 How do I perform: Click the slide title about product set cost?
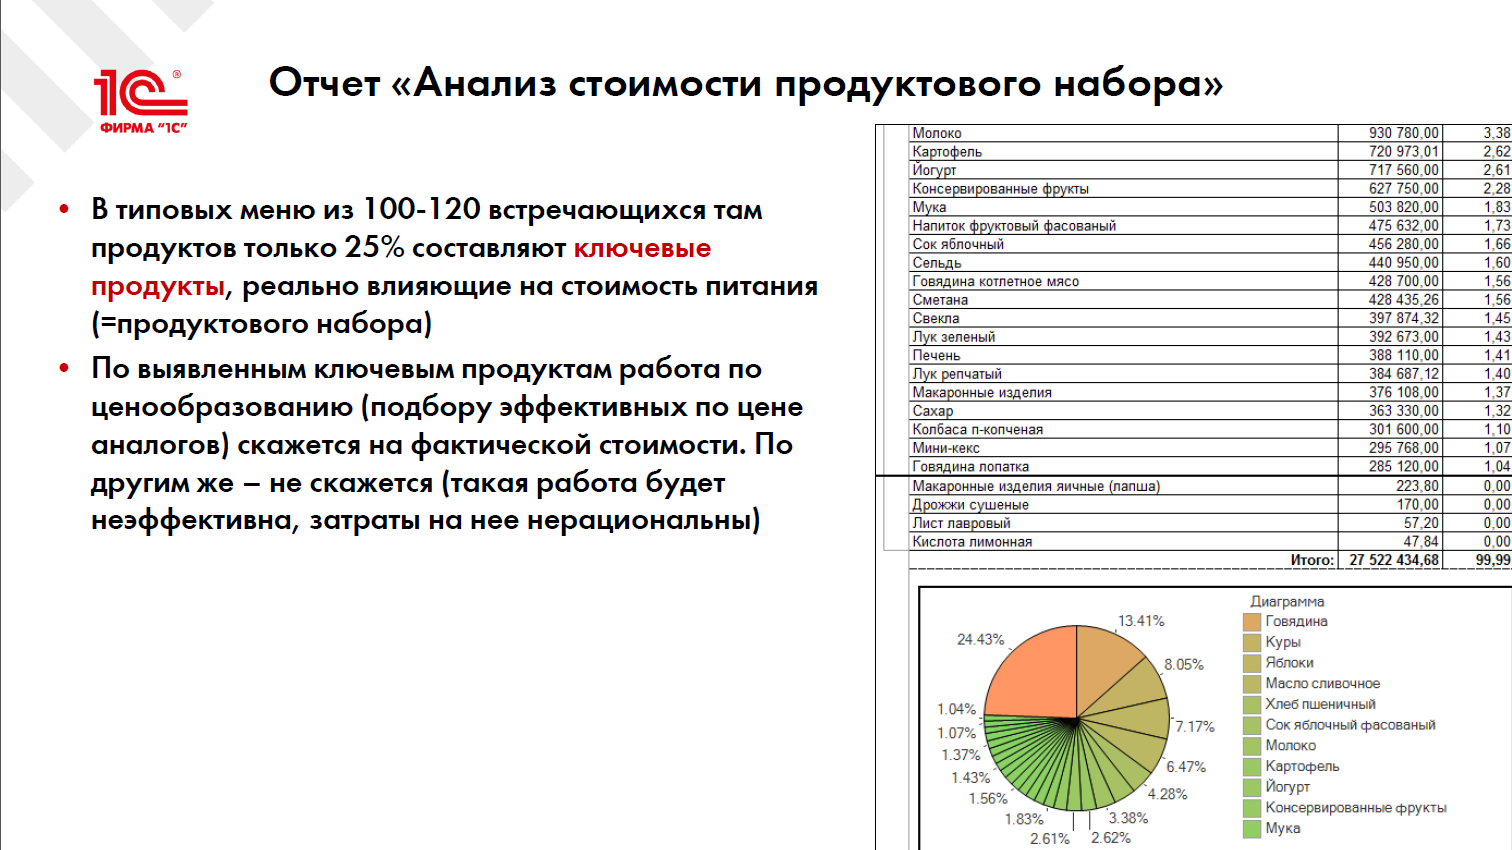[x=746, y=82]
